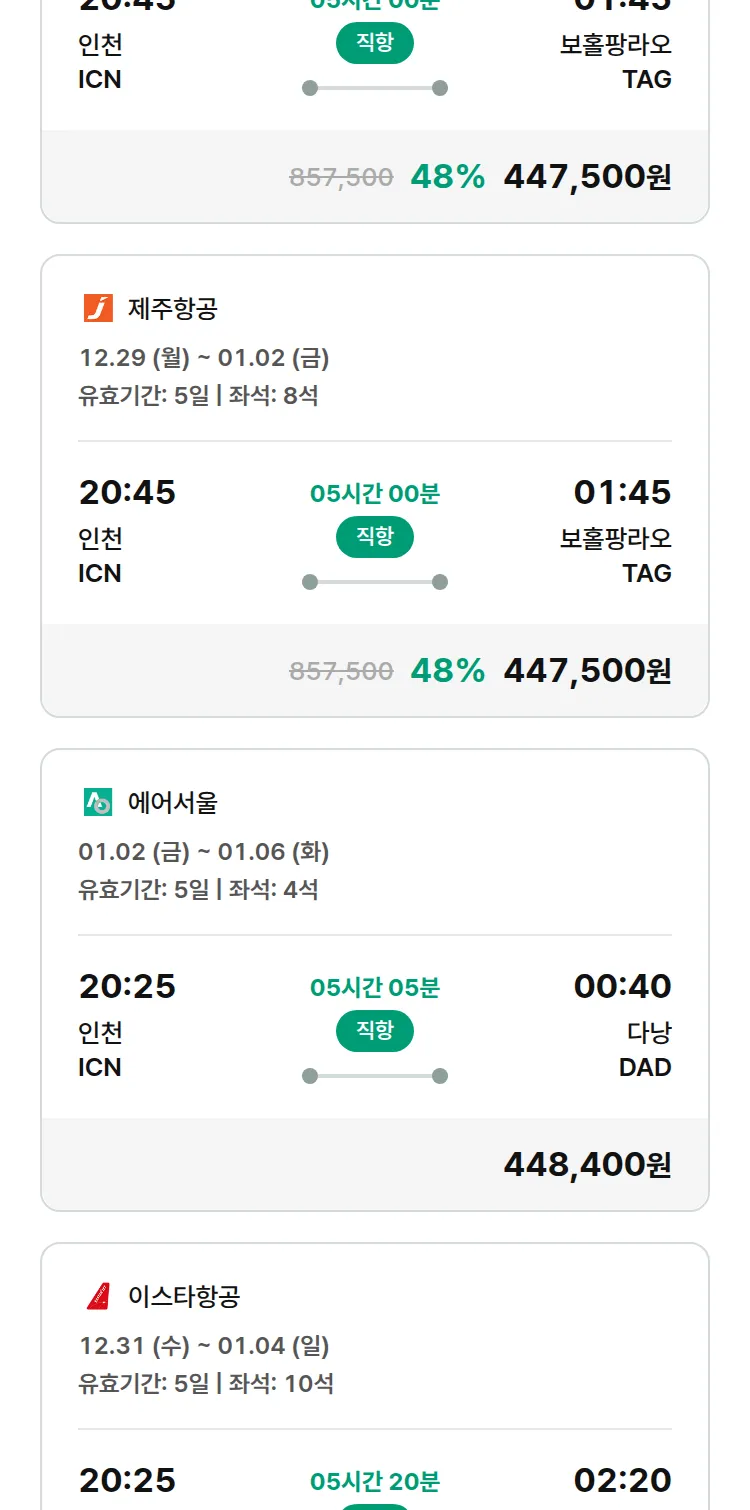Click the date range 12.31 (수) ~ 01.04 (일)
This screenshot has height=1510, width=750.
tap(204, 1346)
